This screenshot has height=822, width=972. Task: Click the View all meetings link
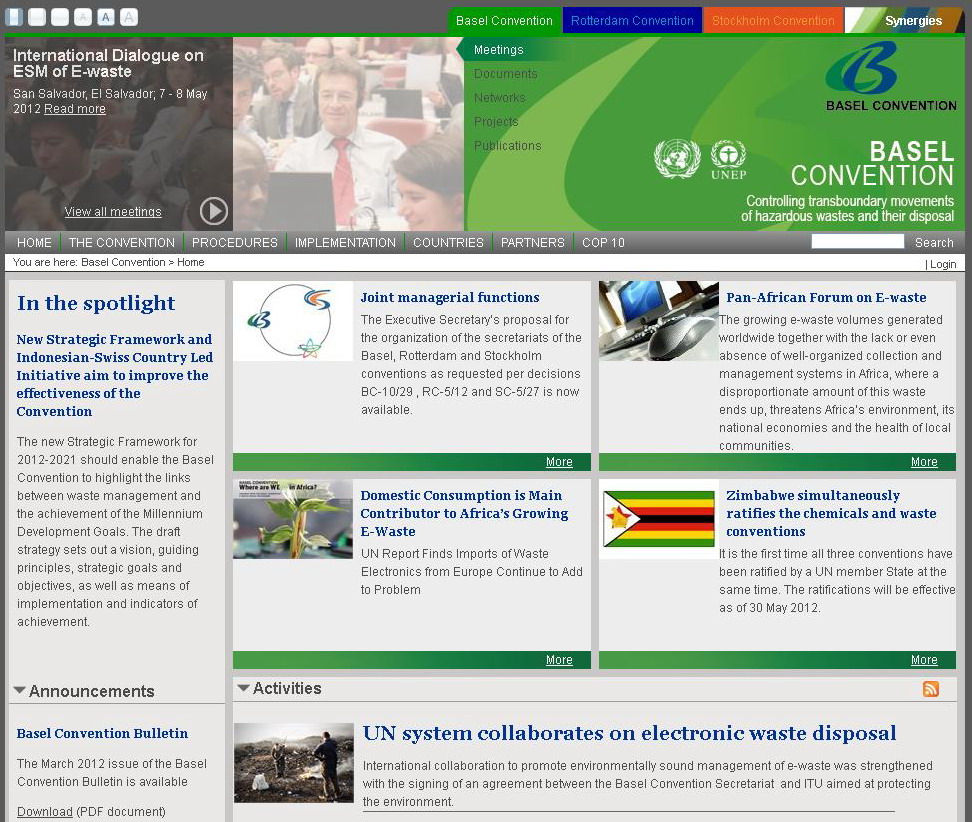click(113, 211)
